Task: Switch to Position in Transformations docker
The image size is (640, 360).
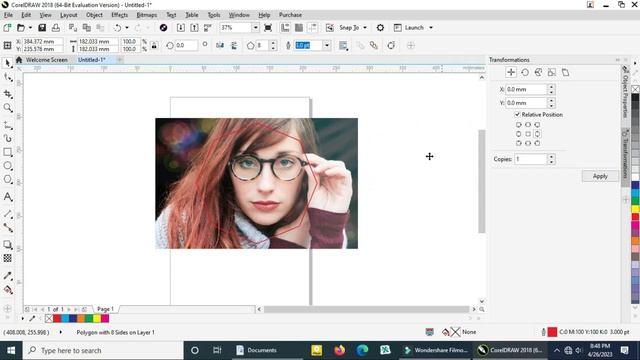Action: 511,73
